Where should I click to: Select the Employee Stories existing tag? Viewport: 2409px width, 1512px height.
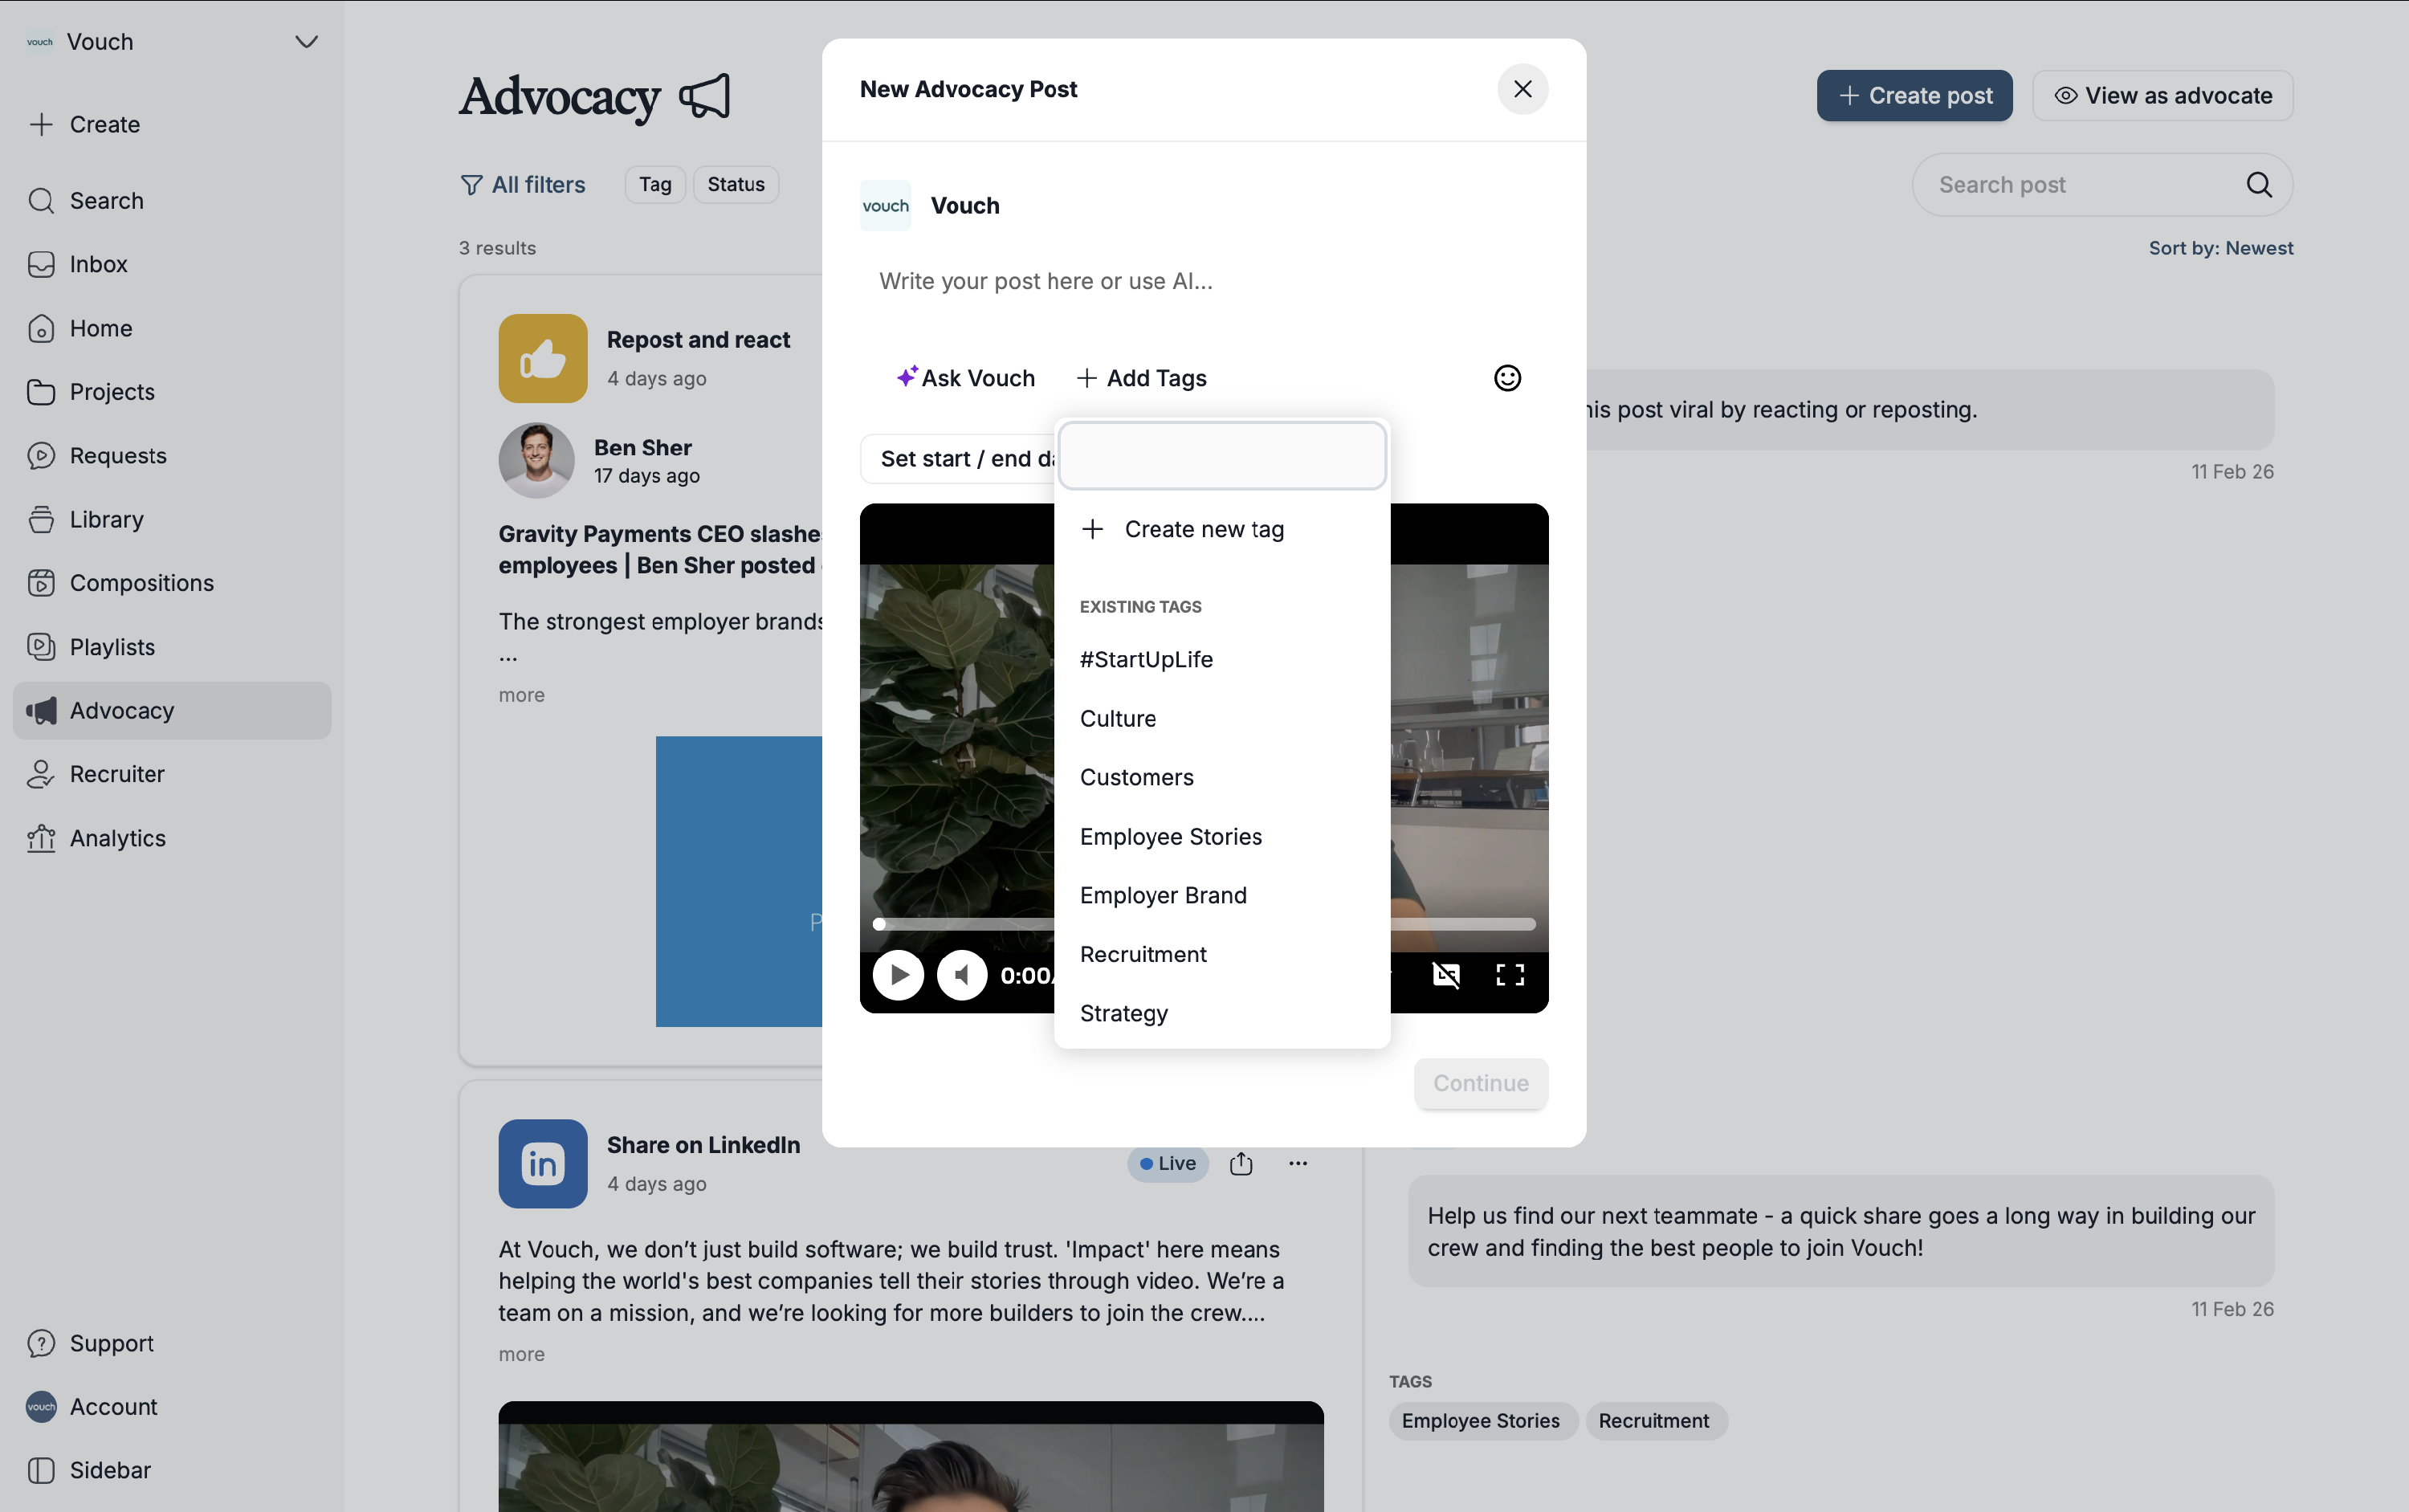tap(1170, 836)
